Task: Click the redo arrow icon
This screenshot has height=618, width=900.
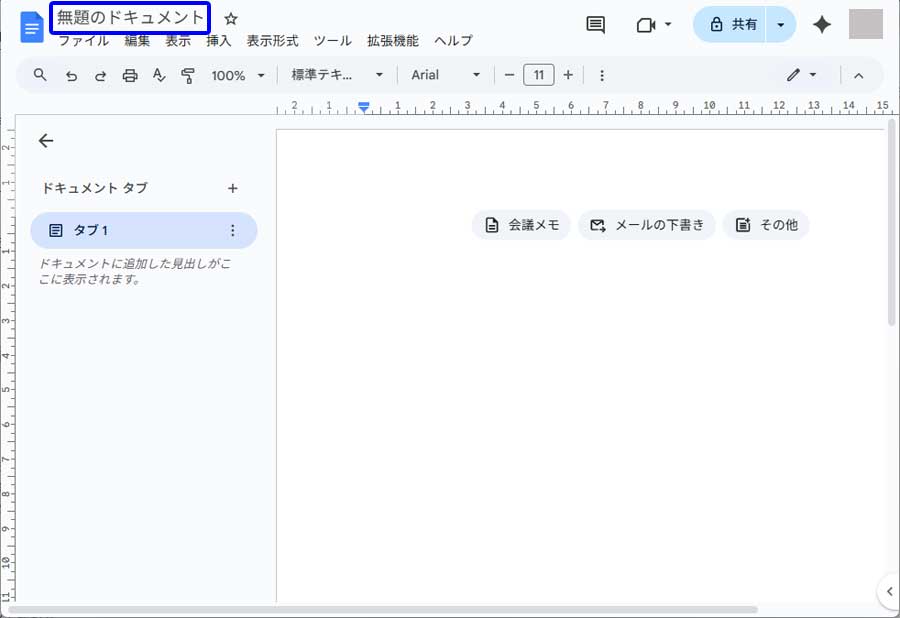Action: tap(100, 75)
